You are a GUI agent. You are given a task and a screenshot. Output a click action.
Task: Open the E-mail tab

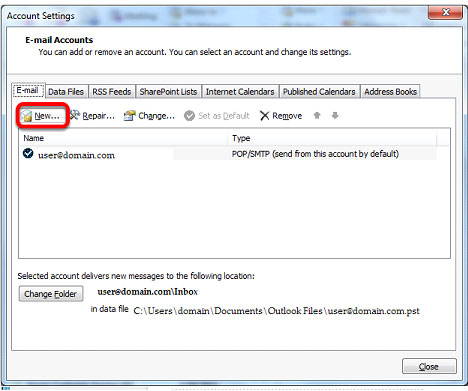28,90
